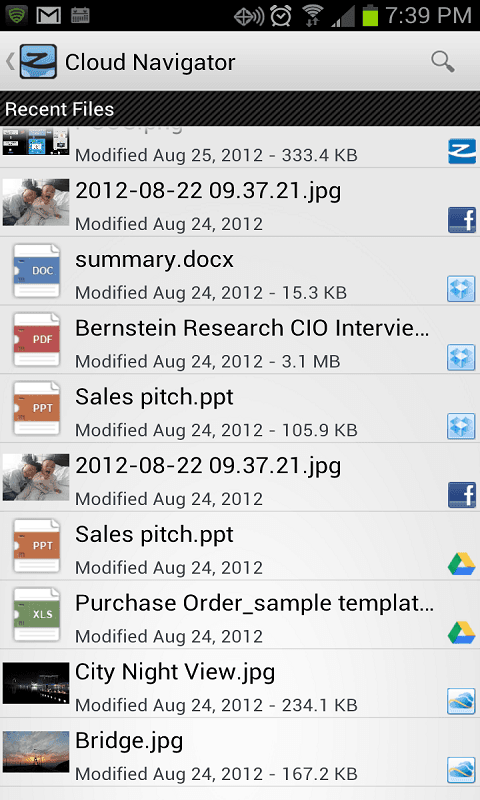480x800 pixels.
Task: Click the SkyDrive icon beside City Night View.jpg
Action: (462, 701)
